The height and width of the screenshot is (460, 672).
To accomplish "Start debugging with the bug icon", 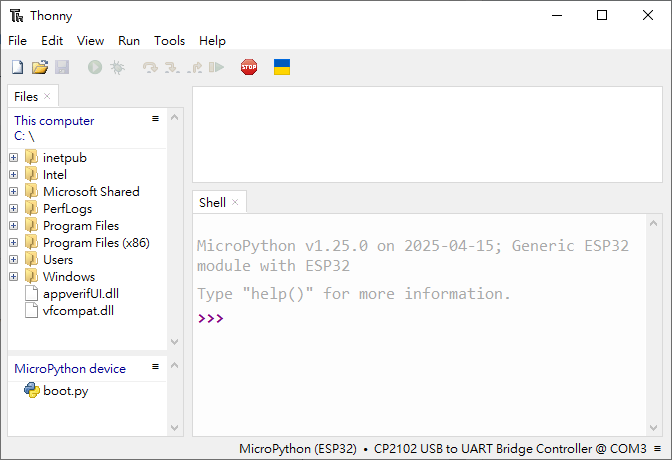I will point(117,67).
